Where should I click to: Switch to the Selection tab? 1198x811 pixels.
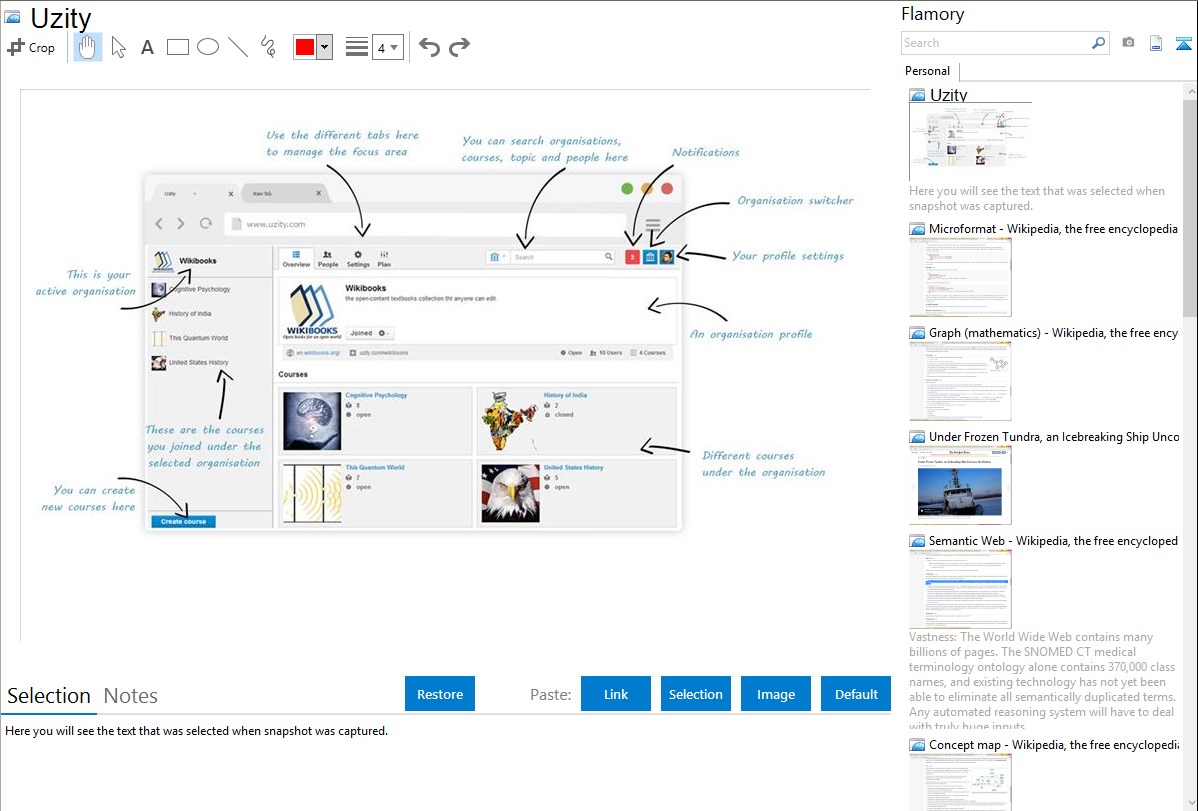[49, 696]
